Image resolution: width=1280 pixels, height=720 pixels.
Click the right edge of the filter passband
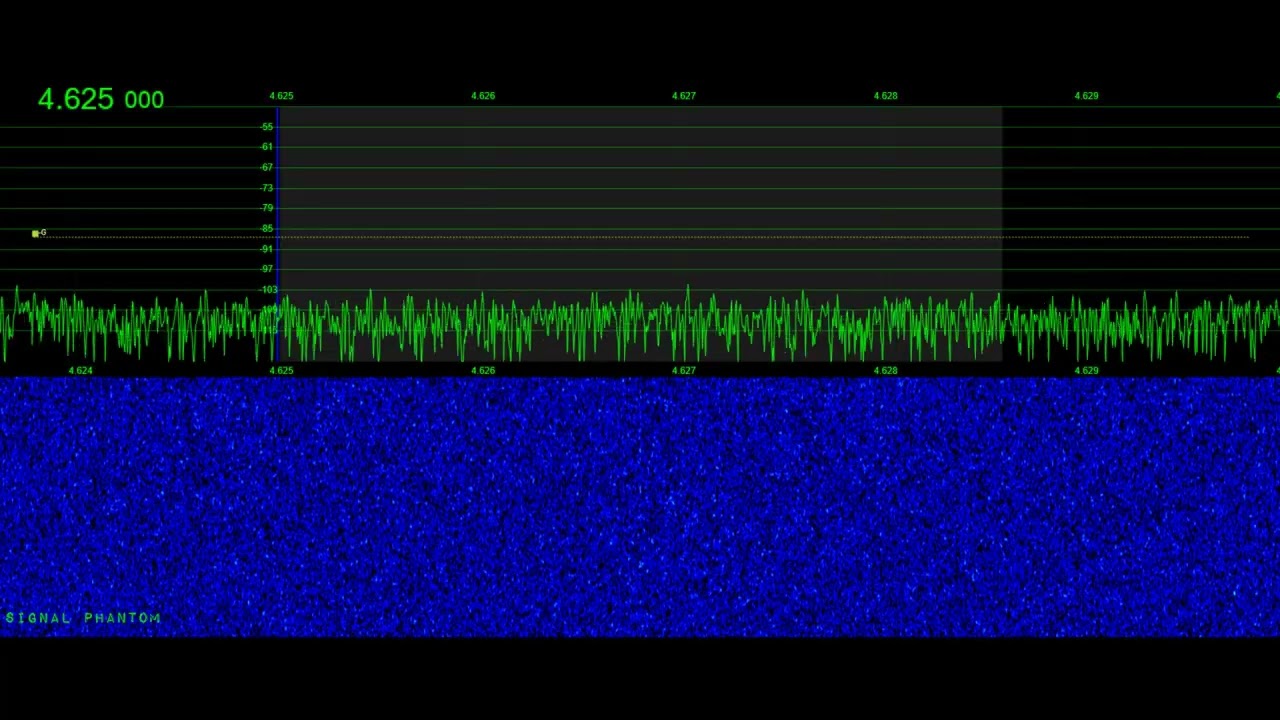(1001, 234)
